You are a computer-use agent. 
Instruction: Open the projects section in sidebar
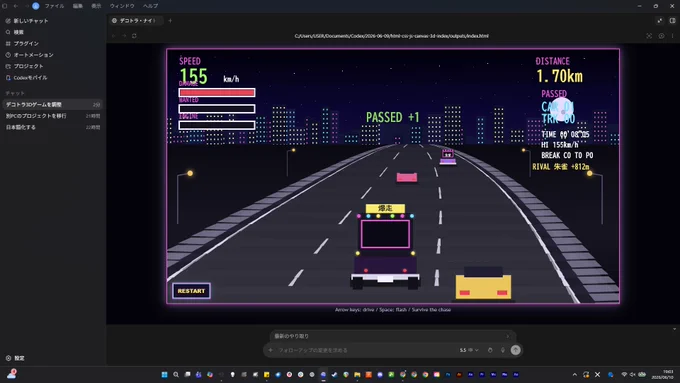(24, 66)
